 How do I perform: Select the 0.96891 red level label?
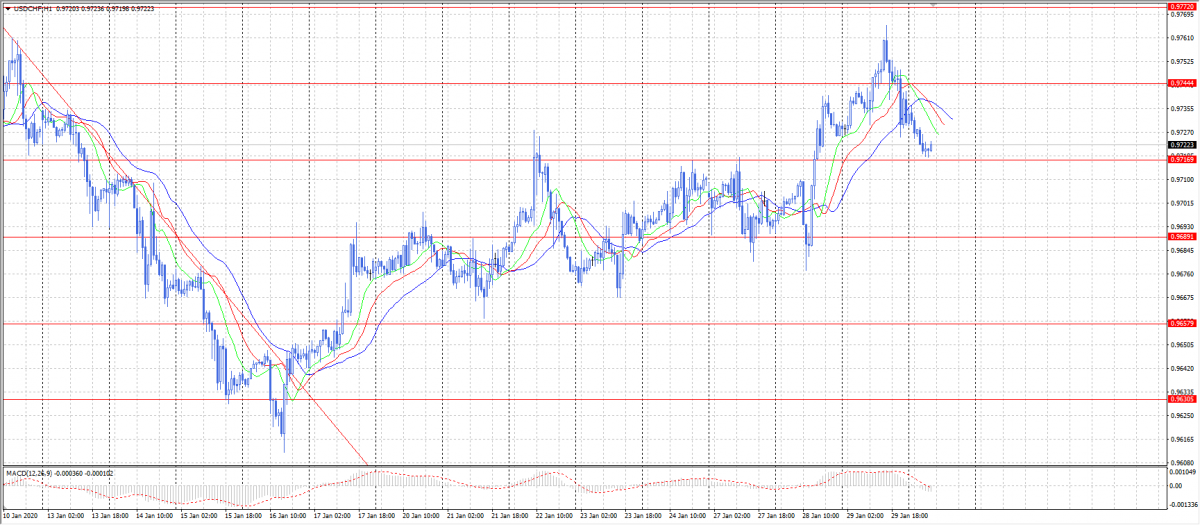point(1181,237)
